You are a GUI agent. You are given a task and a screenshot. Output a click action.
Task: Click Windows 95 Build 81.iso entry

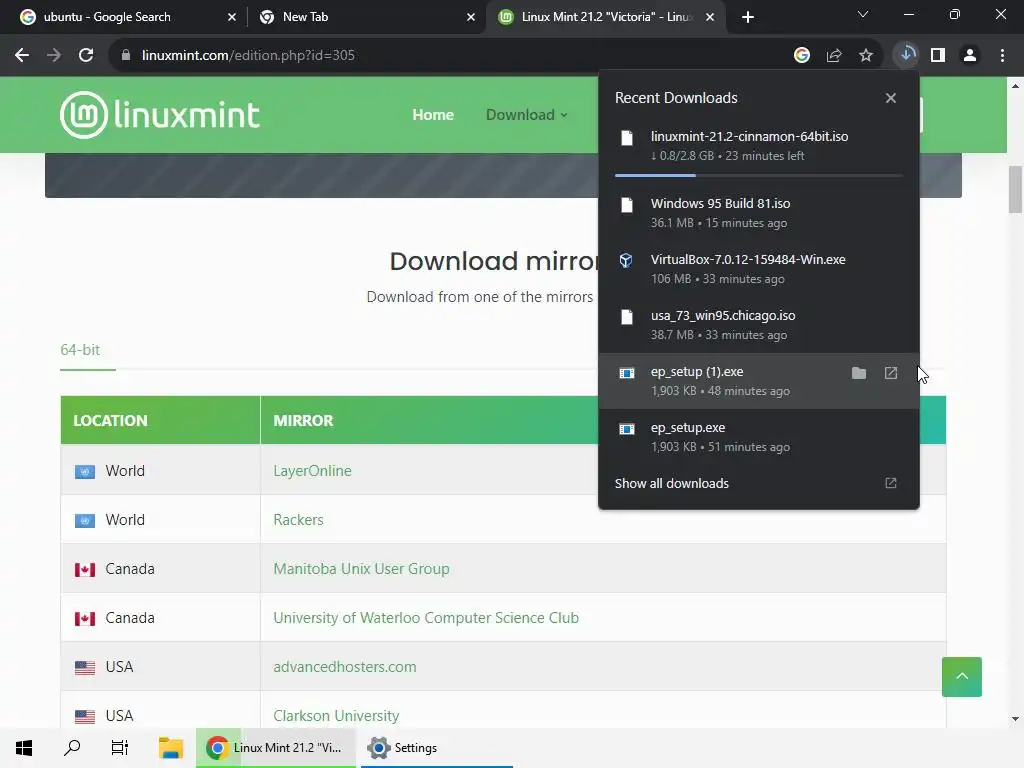[x=759, y=213]
